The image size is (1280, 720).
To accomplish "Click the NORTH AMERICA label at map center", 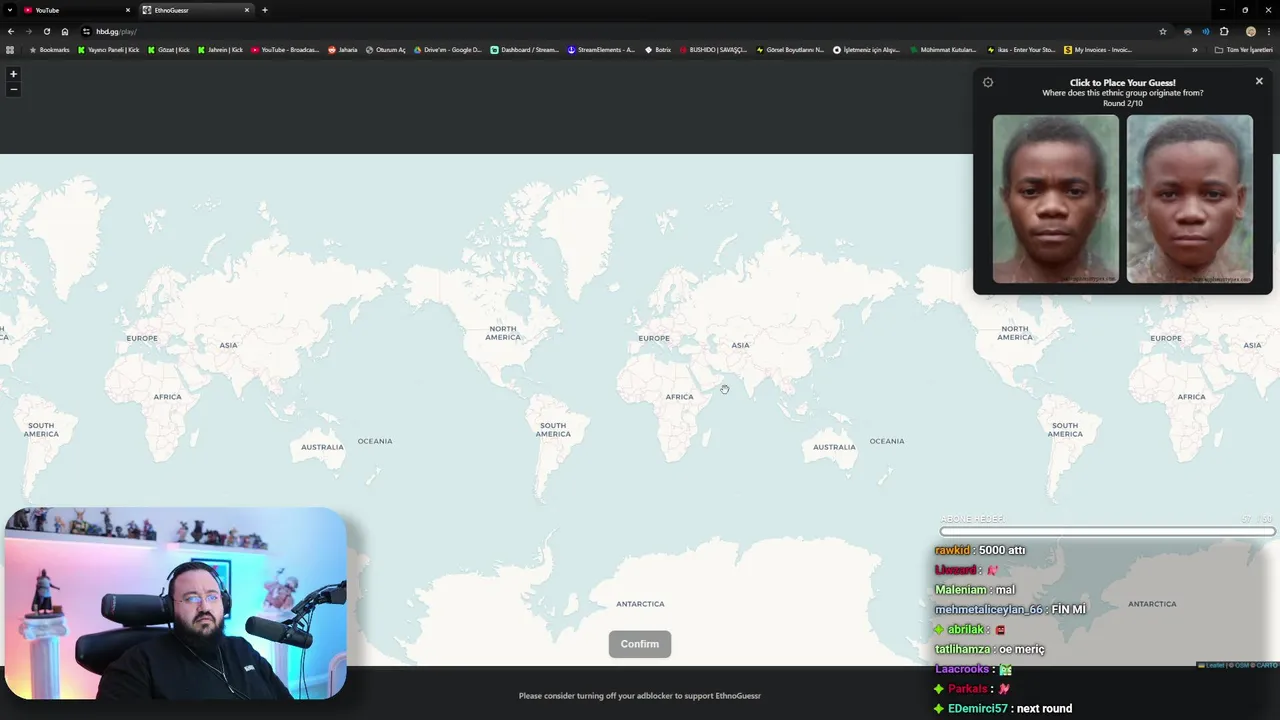I will (x=503, y=333).
